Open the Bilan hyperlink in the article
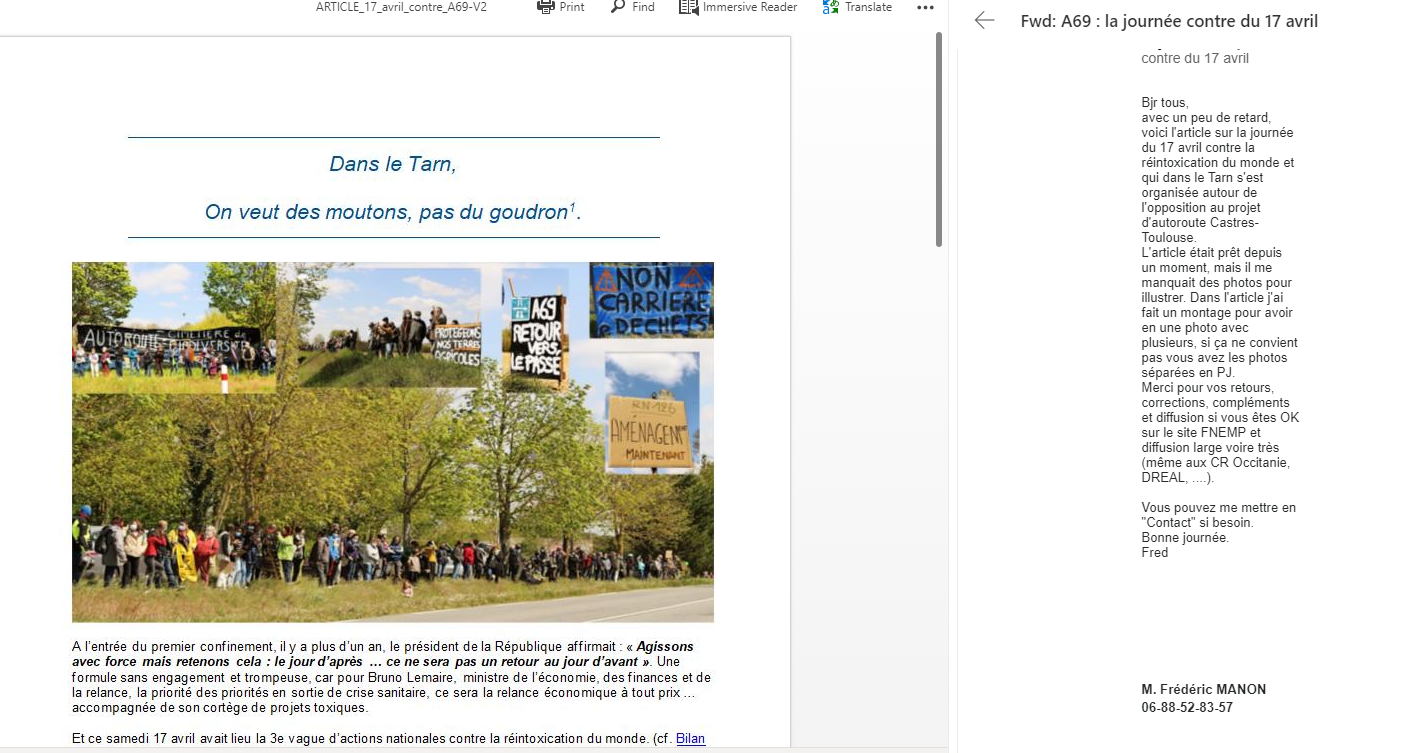1421x753 pixels. (x=691, y=739)
